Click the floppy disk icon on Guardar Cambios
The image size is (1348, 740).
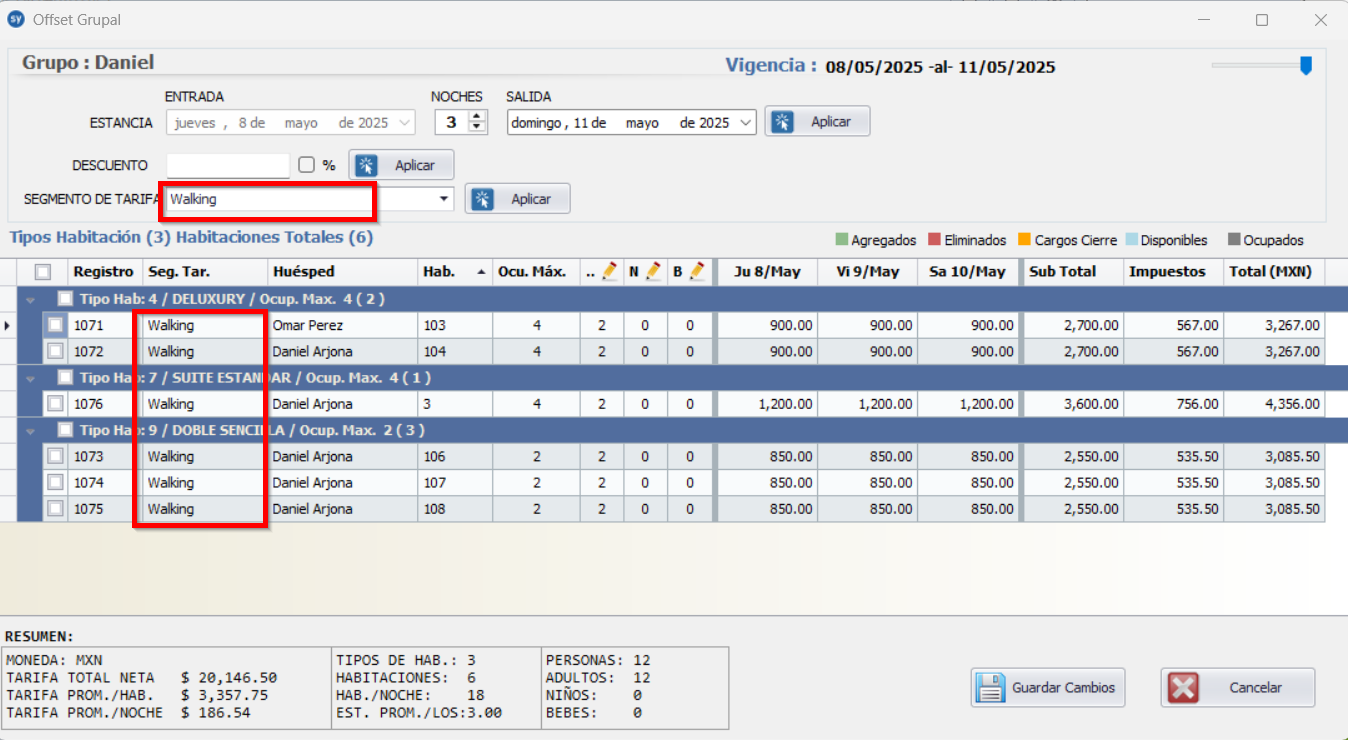(990, 688)
